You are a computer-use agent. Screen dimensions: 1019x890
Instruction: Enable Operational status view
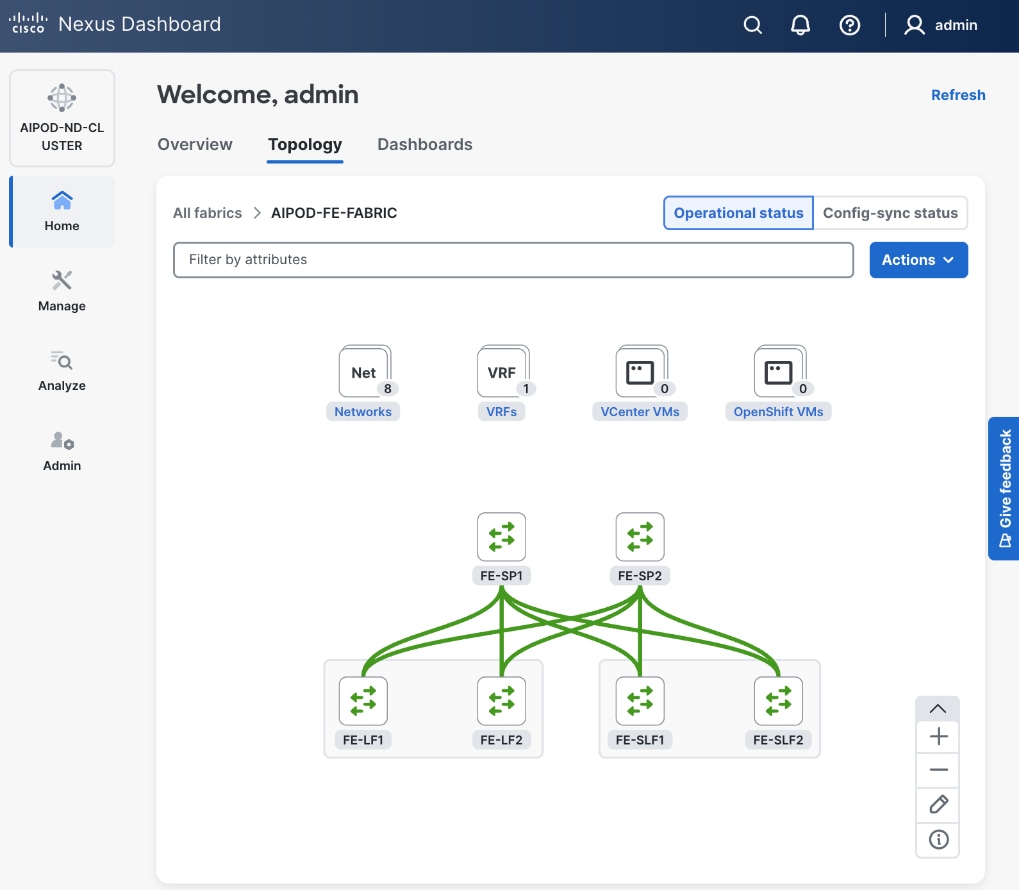click(x=738, y=212)
